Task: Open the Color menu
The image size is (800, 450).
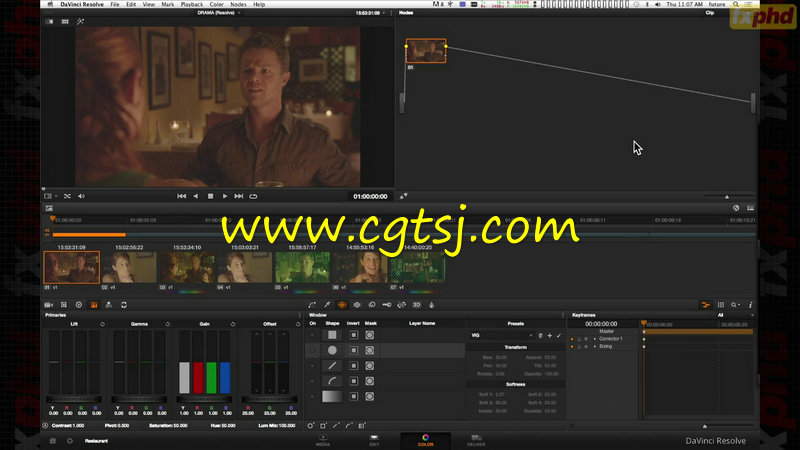Action: pos(216,4)
